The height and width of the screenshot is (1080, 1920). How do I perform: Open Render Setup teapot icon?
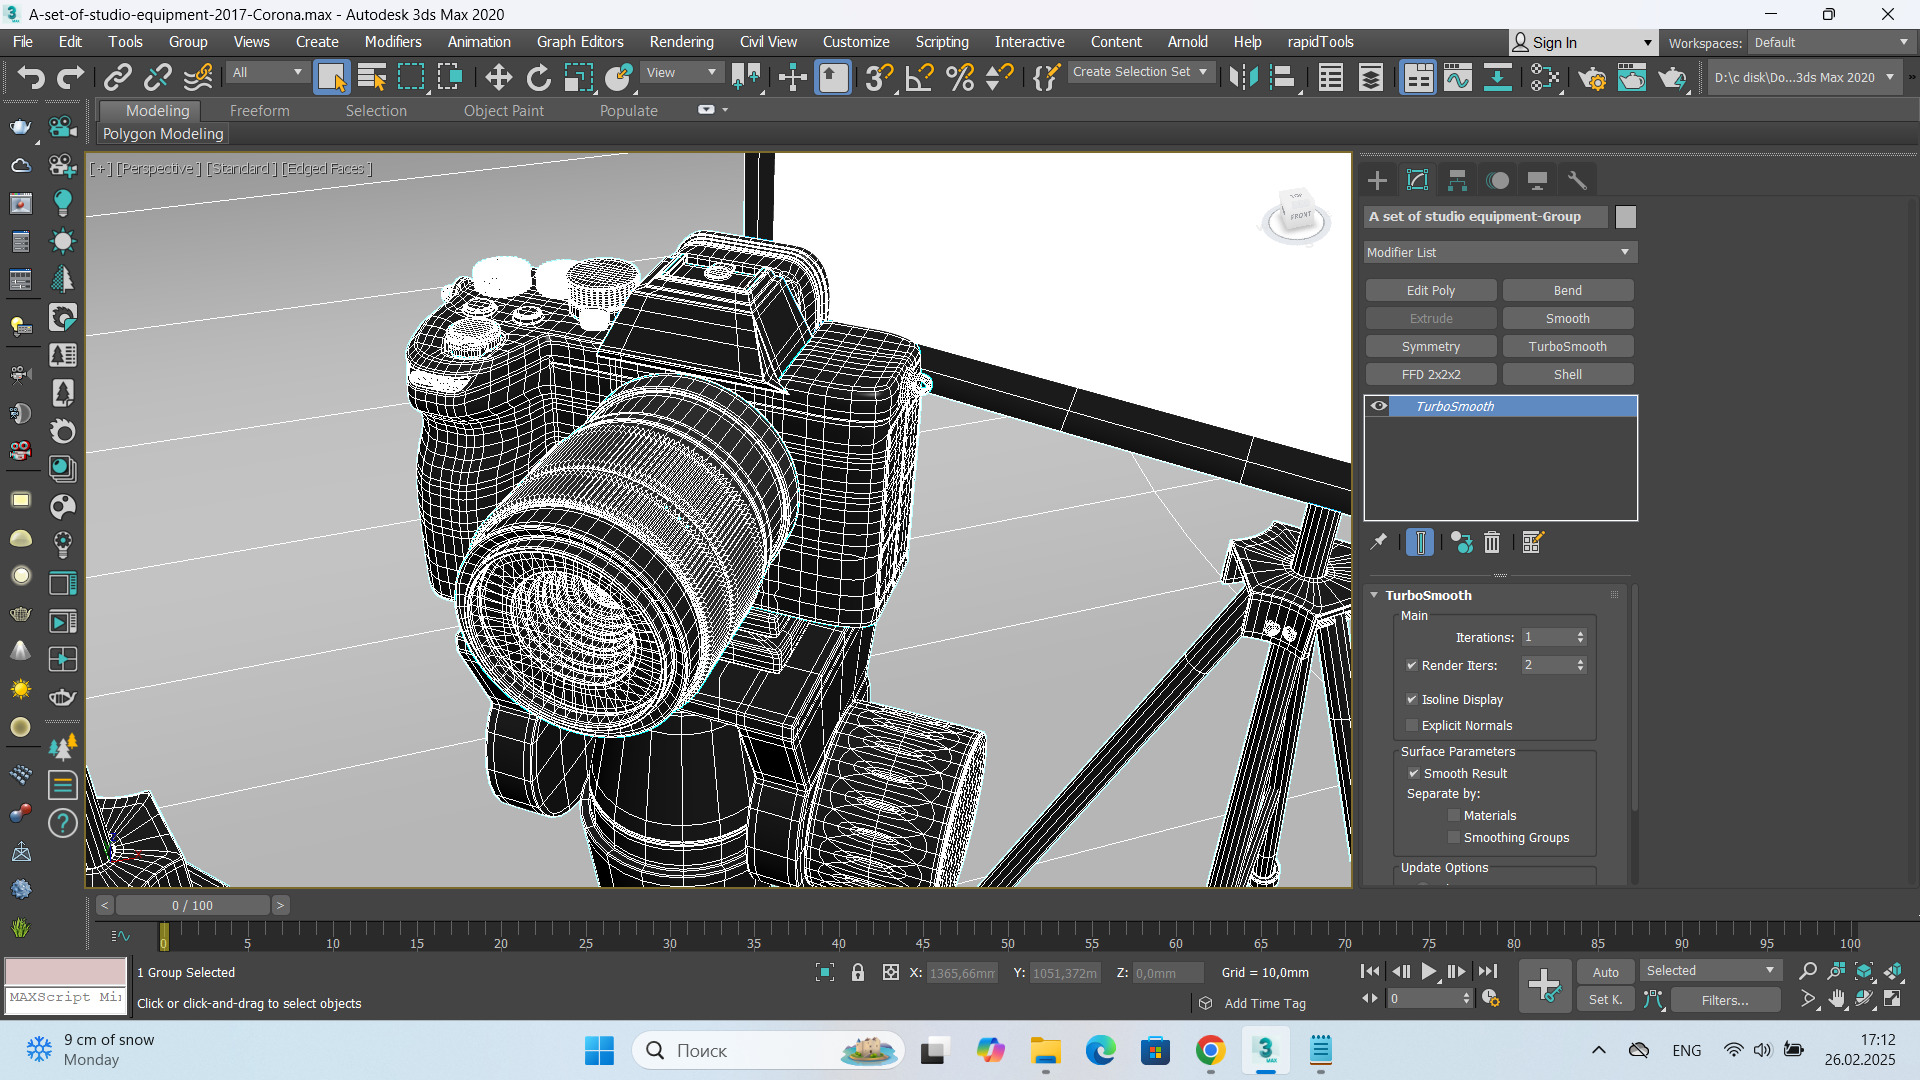click(x=1592, y=77)
